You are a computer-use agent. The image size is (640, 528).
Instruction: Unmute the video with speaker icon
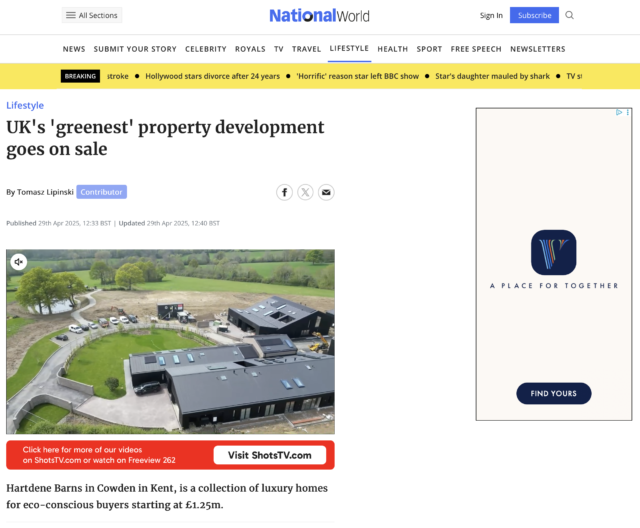[x=18, y=262]
